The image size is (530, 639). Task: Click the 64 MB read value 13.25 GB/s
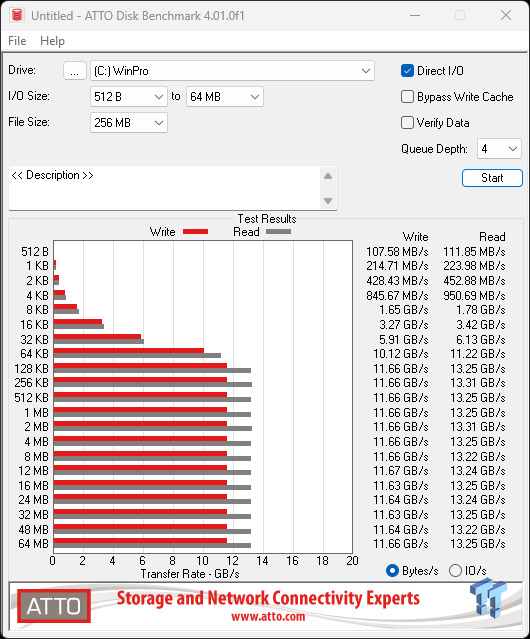pyautogui.click(x=477, y=544)
